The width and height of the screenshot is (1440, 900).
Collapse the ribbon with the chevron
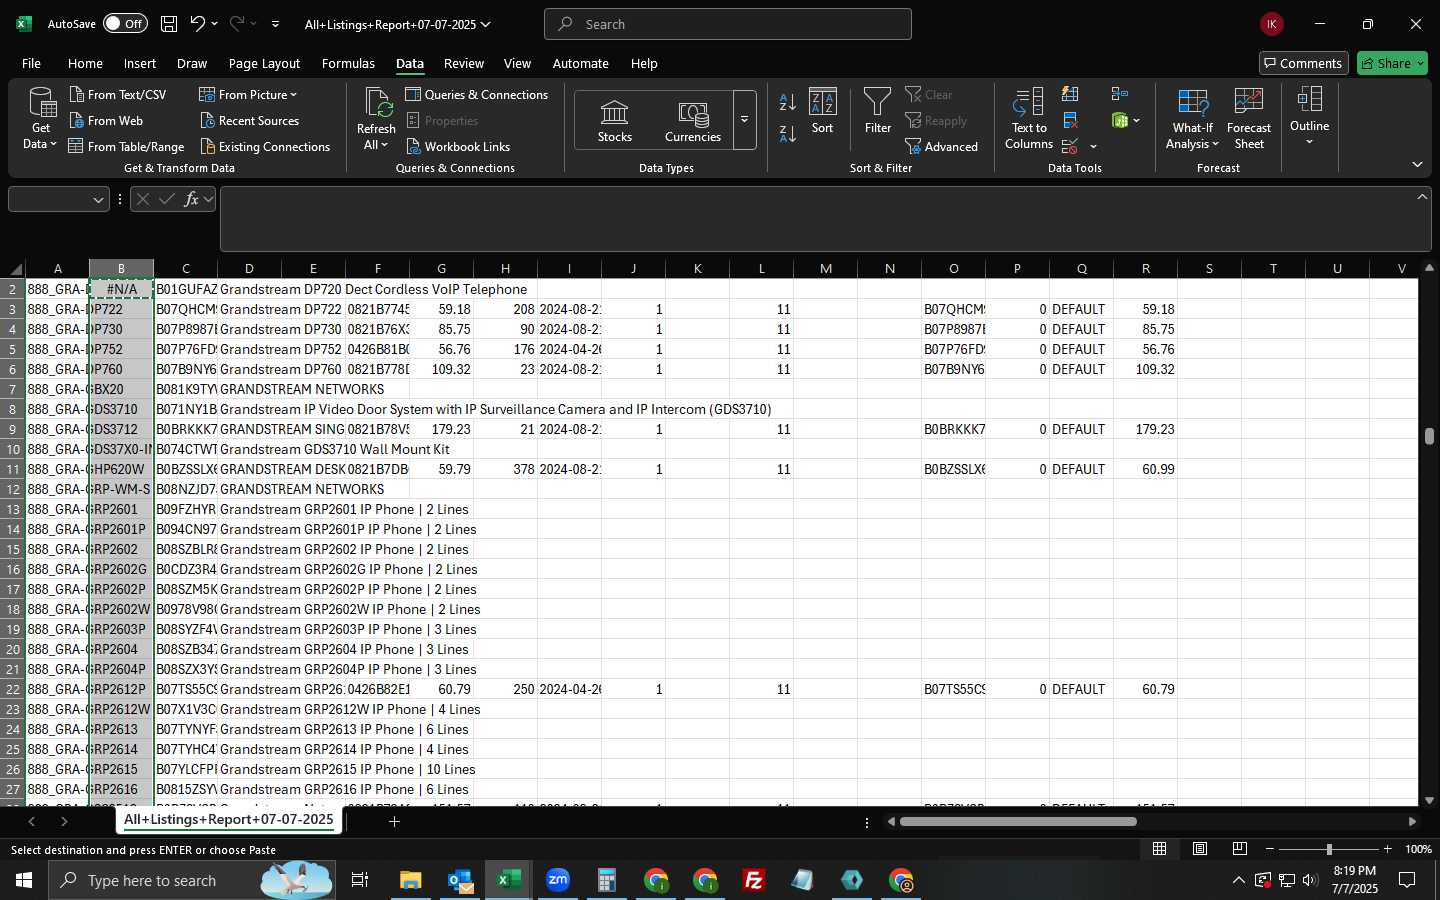(1417, 164)
